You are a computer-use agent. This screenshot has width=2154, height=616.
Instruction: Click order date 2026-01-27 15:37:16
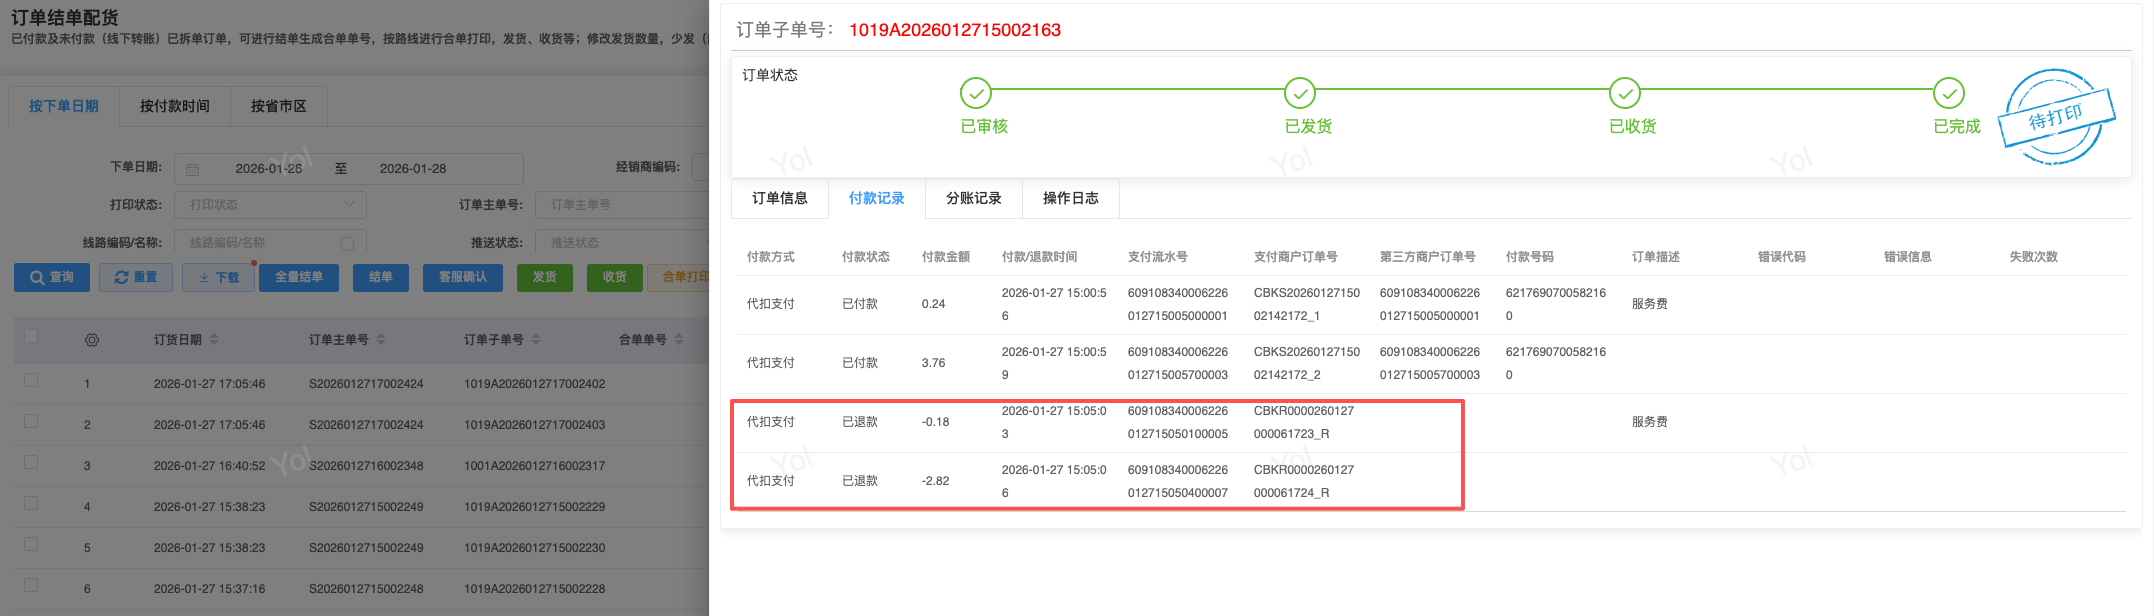point(209,589)
